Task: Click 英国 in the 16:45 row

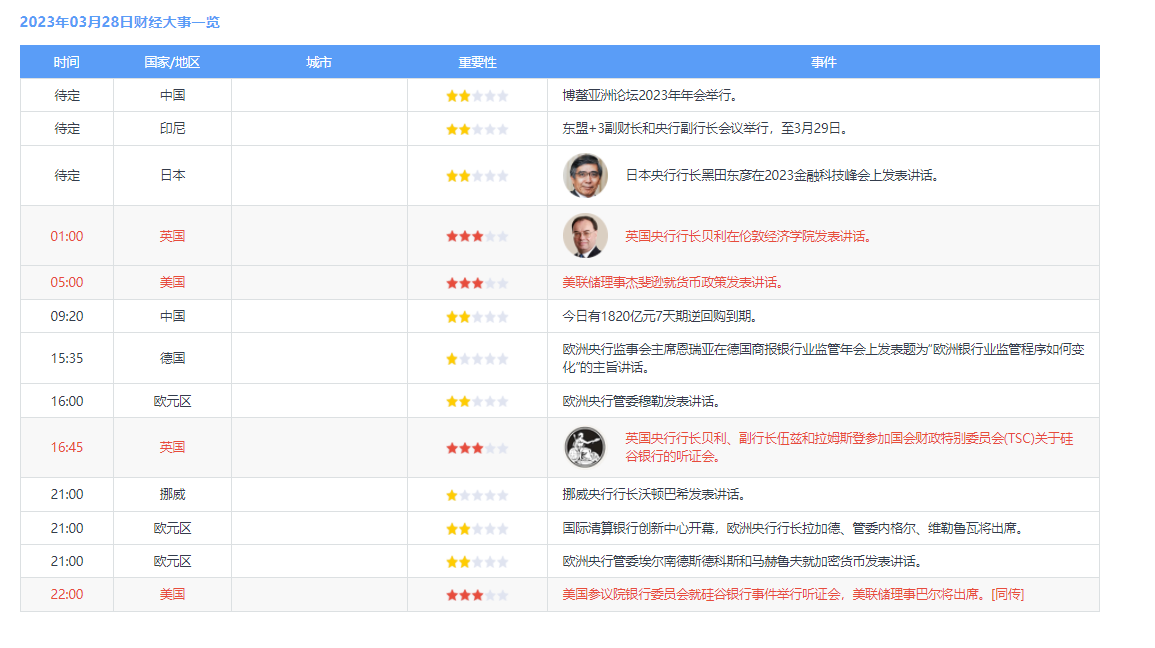Action: click(172, 447)
